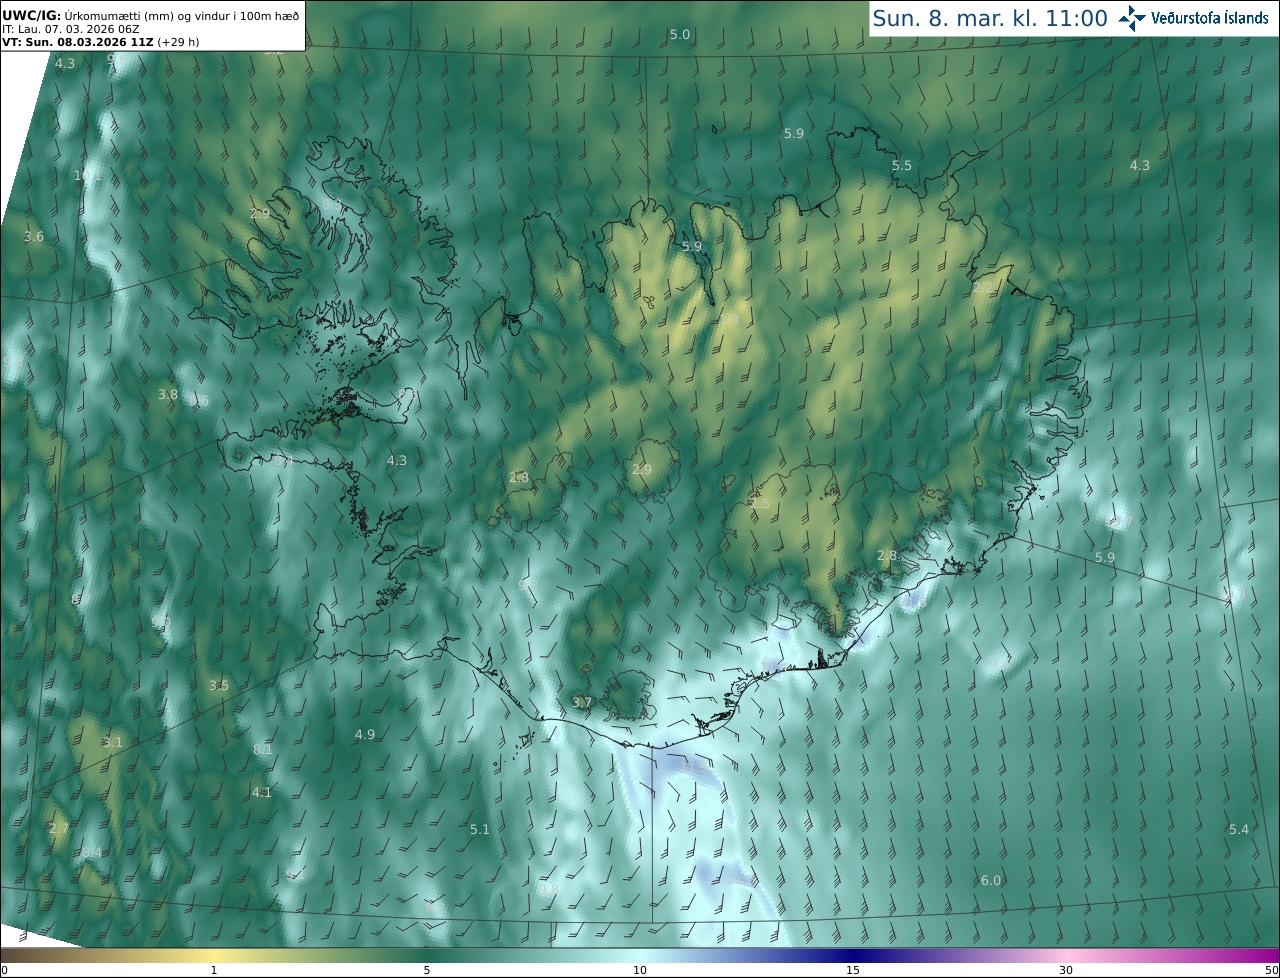Click the '5.5' value on the map
Screen dimensions: 1280x978
pyautogui.click(x=902, y=166)
